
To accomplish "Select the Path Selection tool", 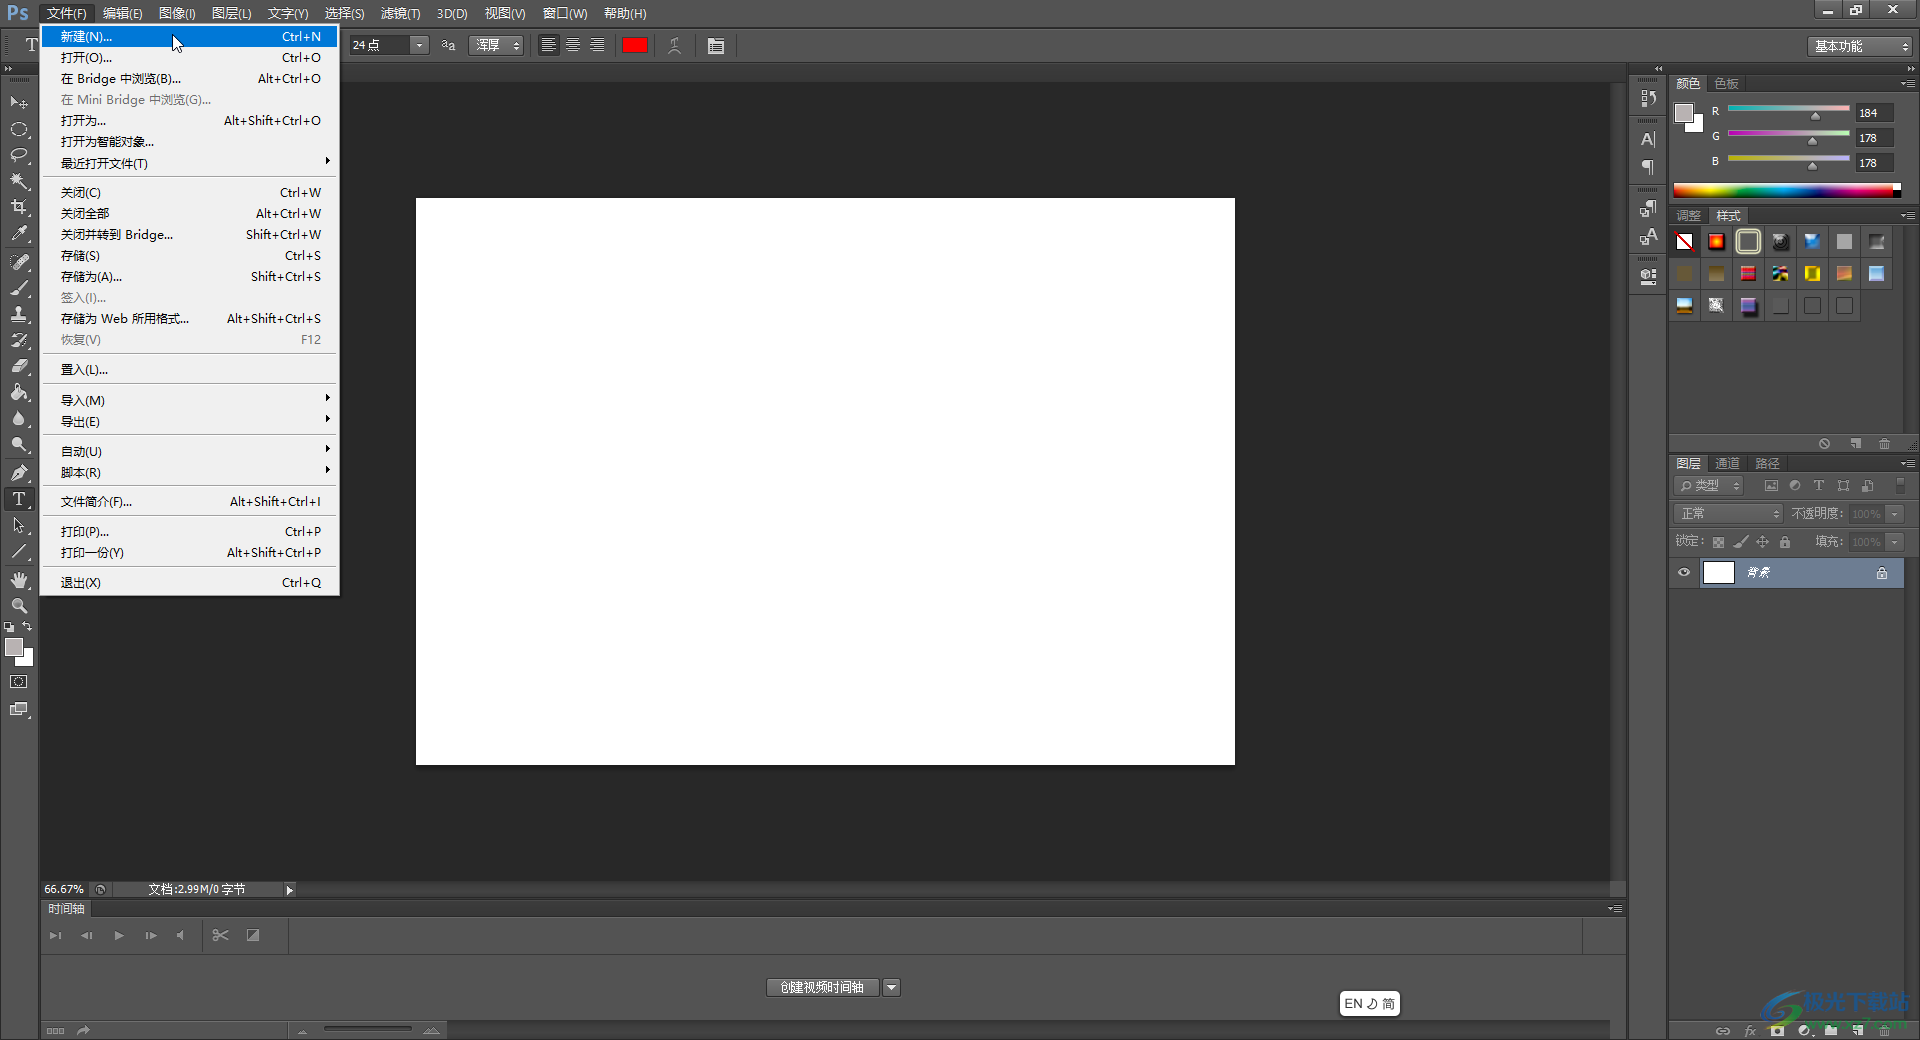I will click(x=19, y=525).
